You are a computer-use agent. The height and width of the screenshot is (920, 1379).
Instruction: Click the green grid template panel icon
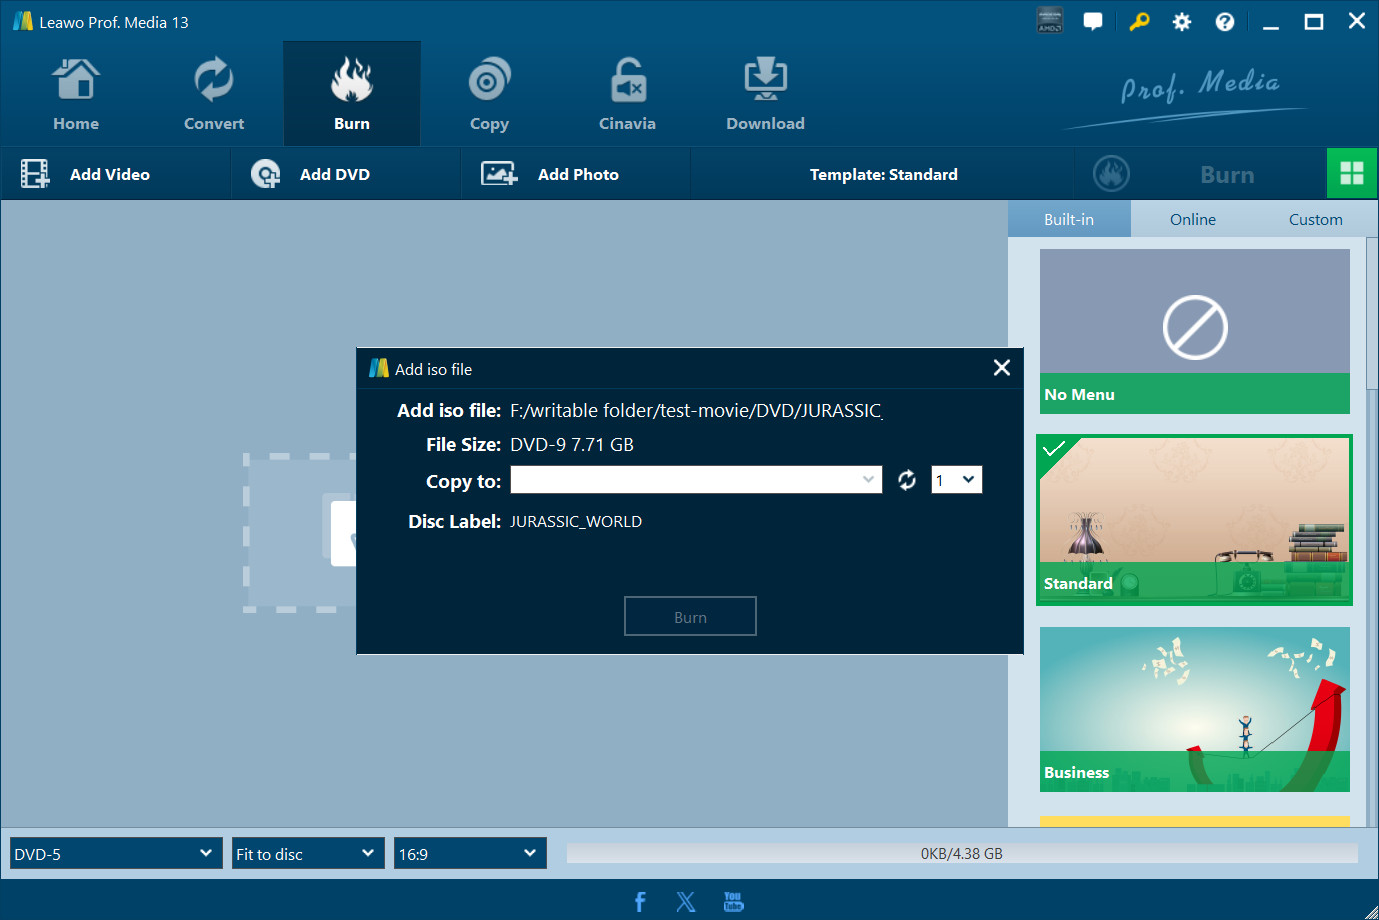[1352, 174]
